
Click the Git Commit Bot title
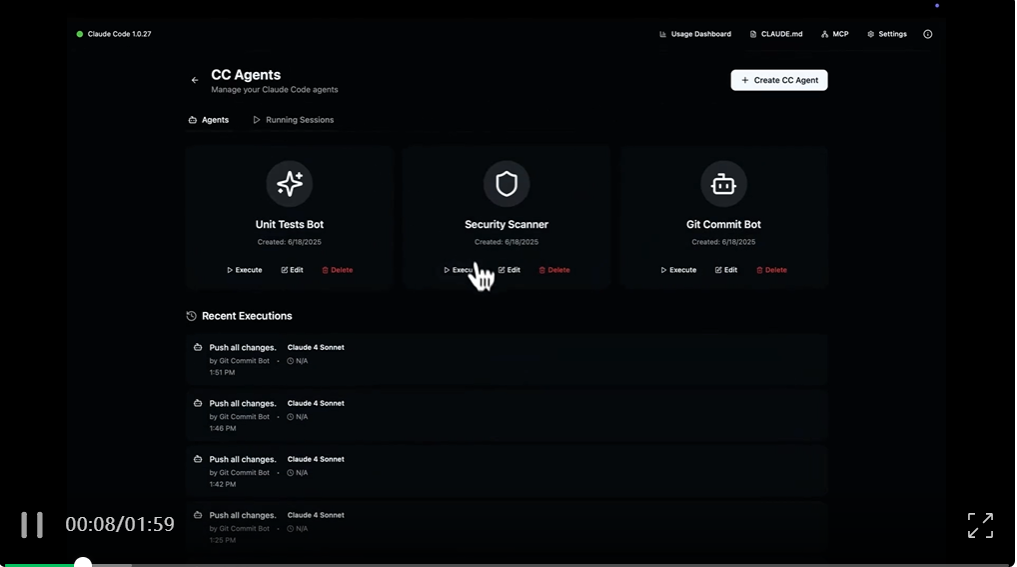tap(723, 224)
